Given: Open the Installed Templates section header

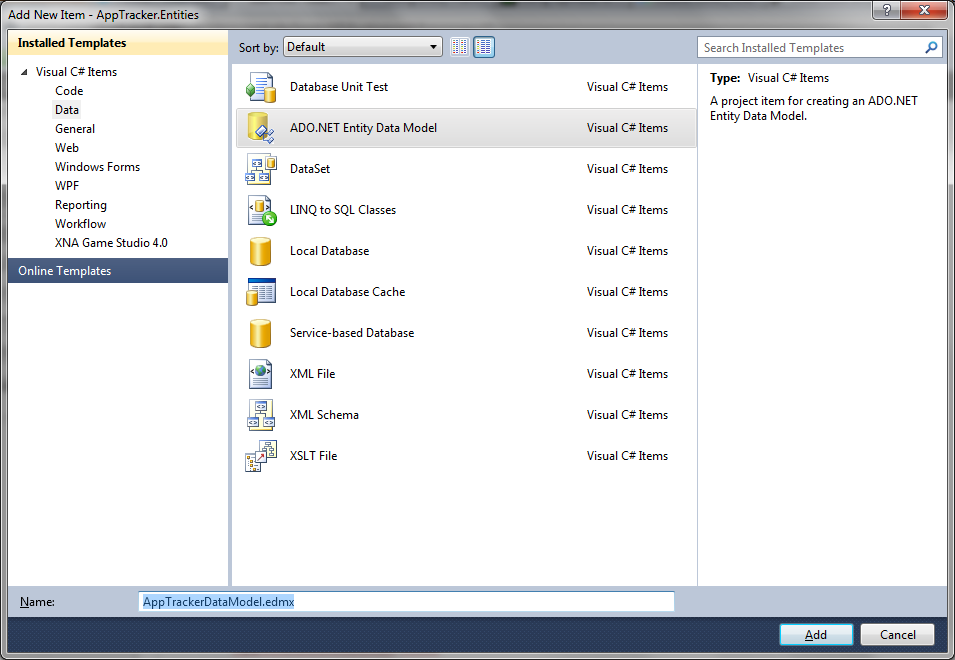Looking at the screenshot, I should coord(118,43).
